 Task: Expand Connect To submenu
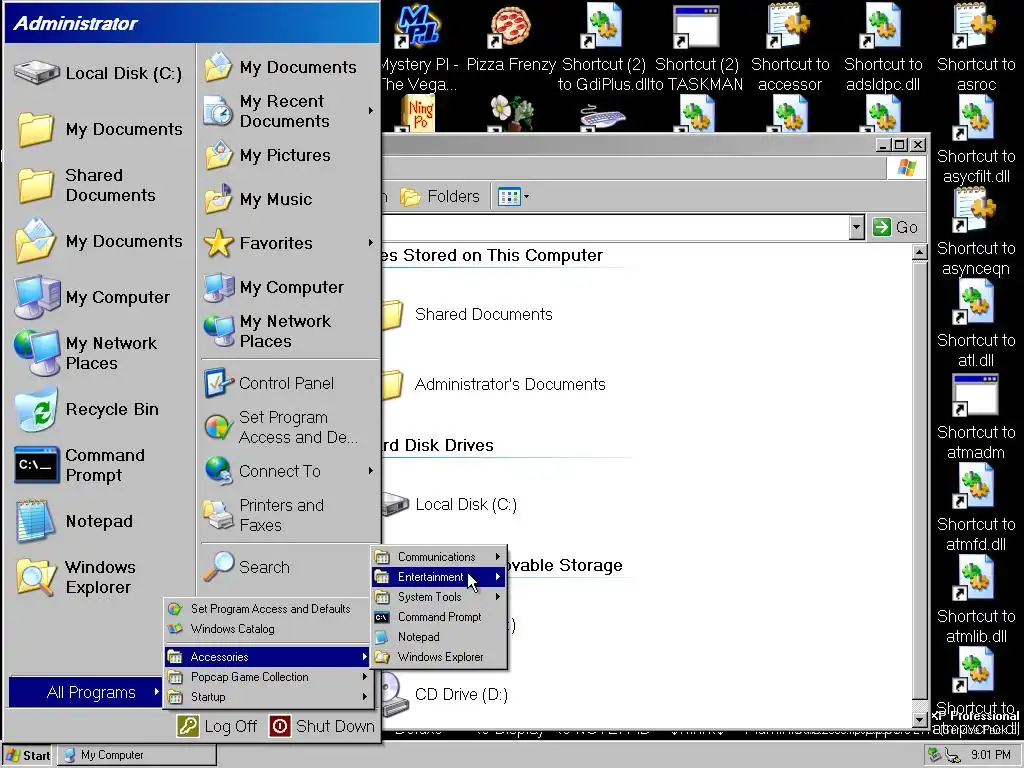[x=287, y=471]
